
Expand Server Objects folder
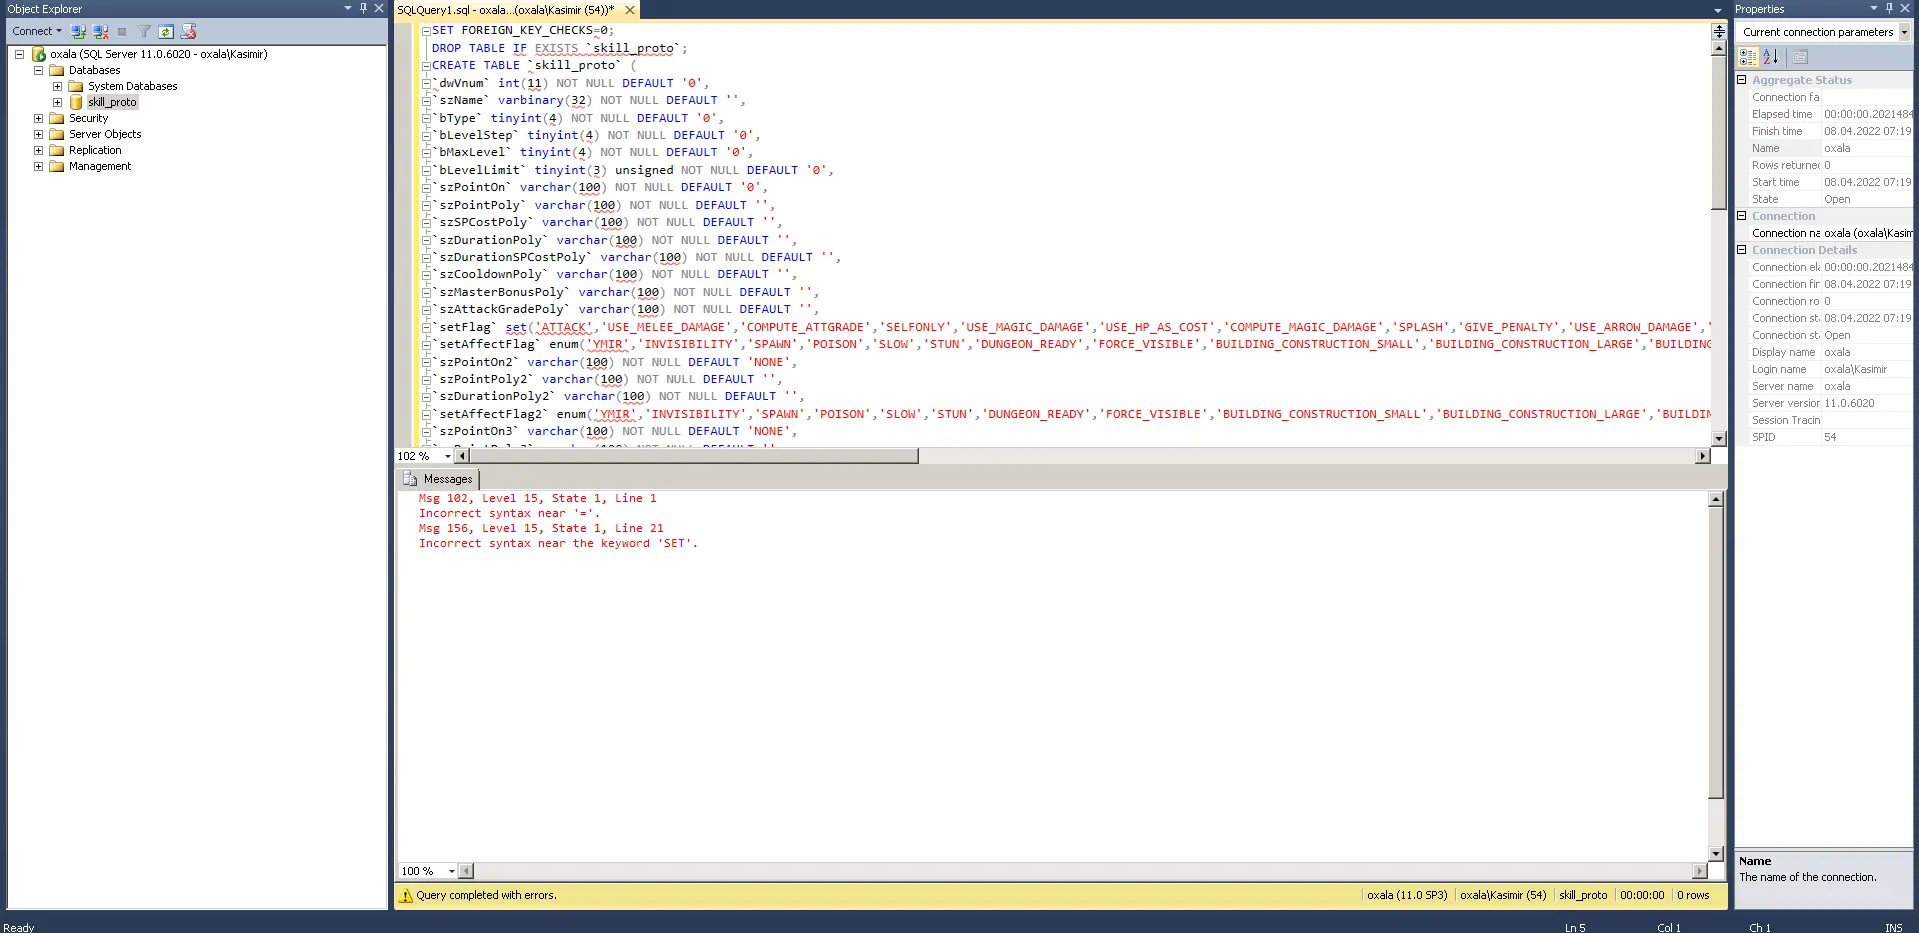[38, 134]
